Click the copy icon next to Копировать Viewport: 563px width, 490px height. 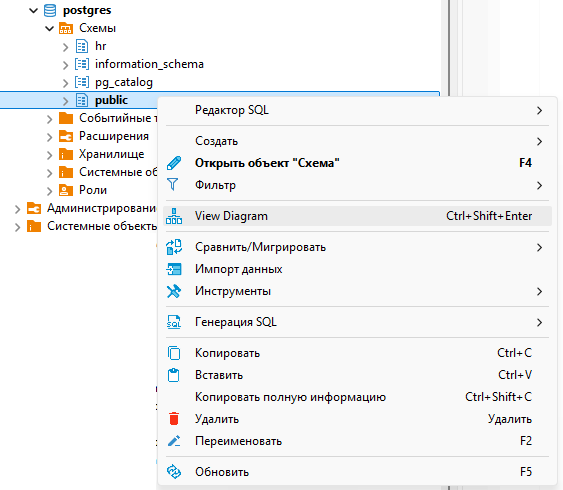[x=174, y=353]
